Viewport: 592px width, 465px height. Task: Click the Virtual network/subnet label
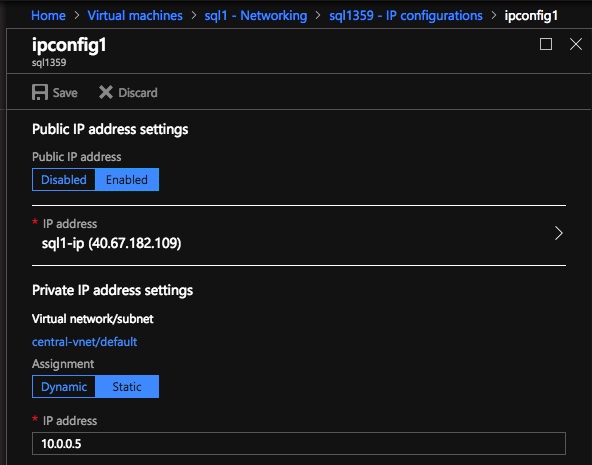[92, 319]
